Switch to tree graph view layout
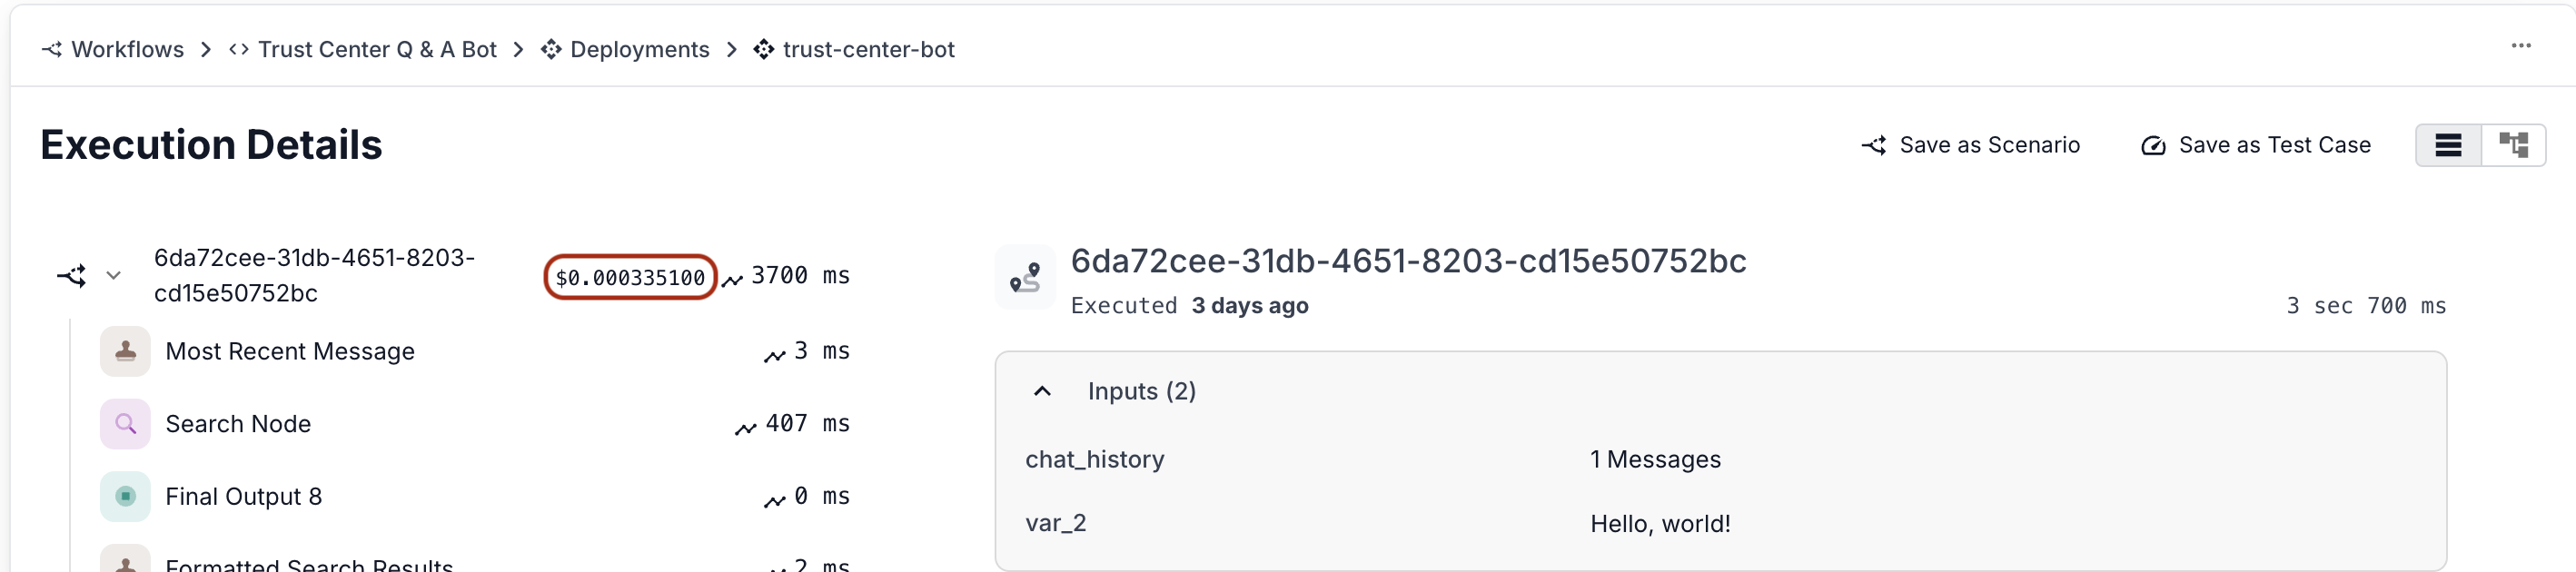Image resolution: width=2576 pixels, height=572 pixels. click(2513, 145)
